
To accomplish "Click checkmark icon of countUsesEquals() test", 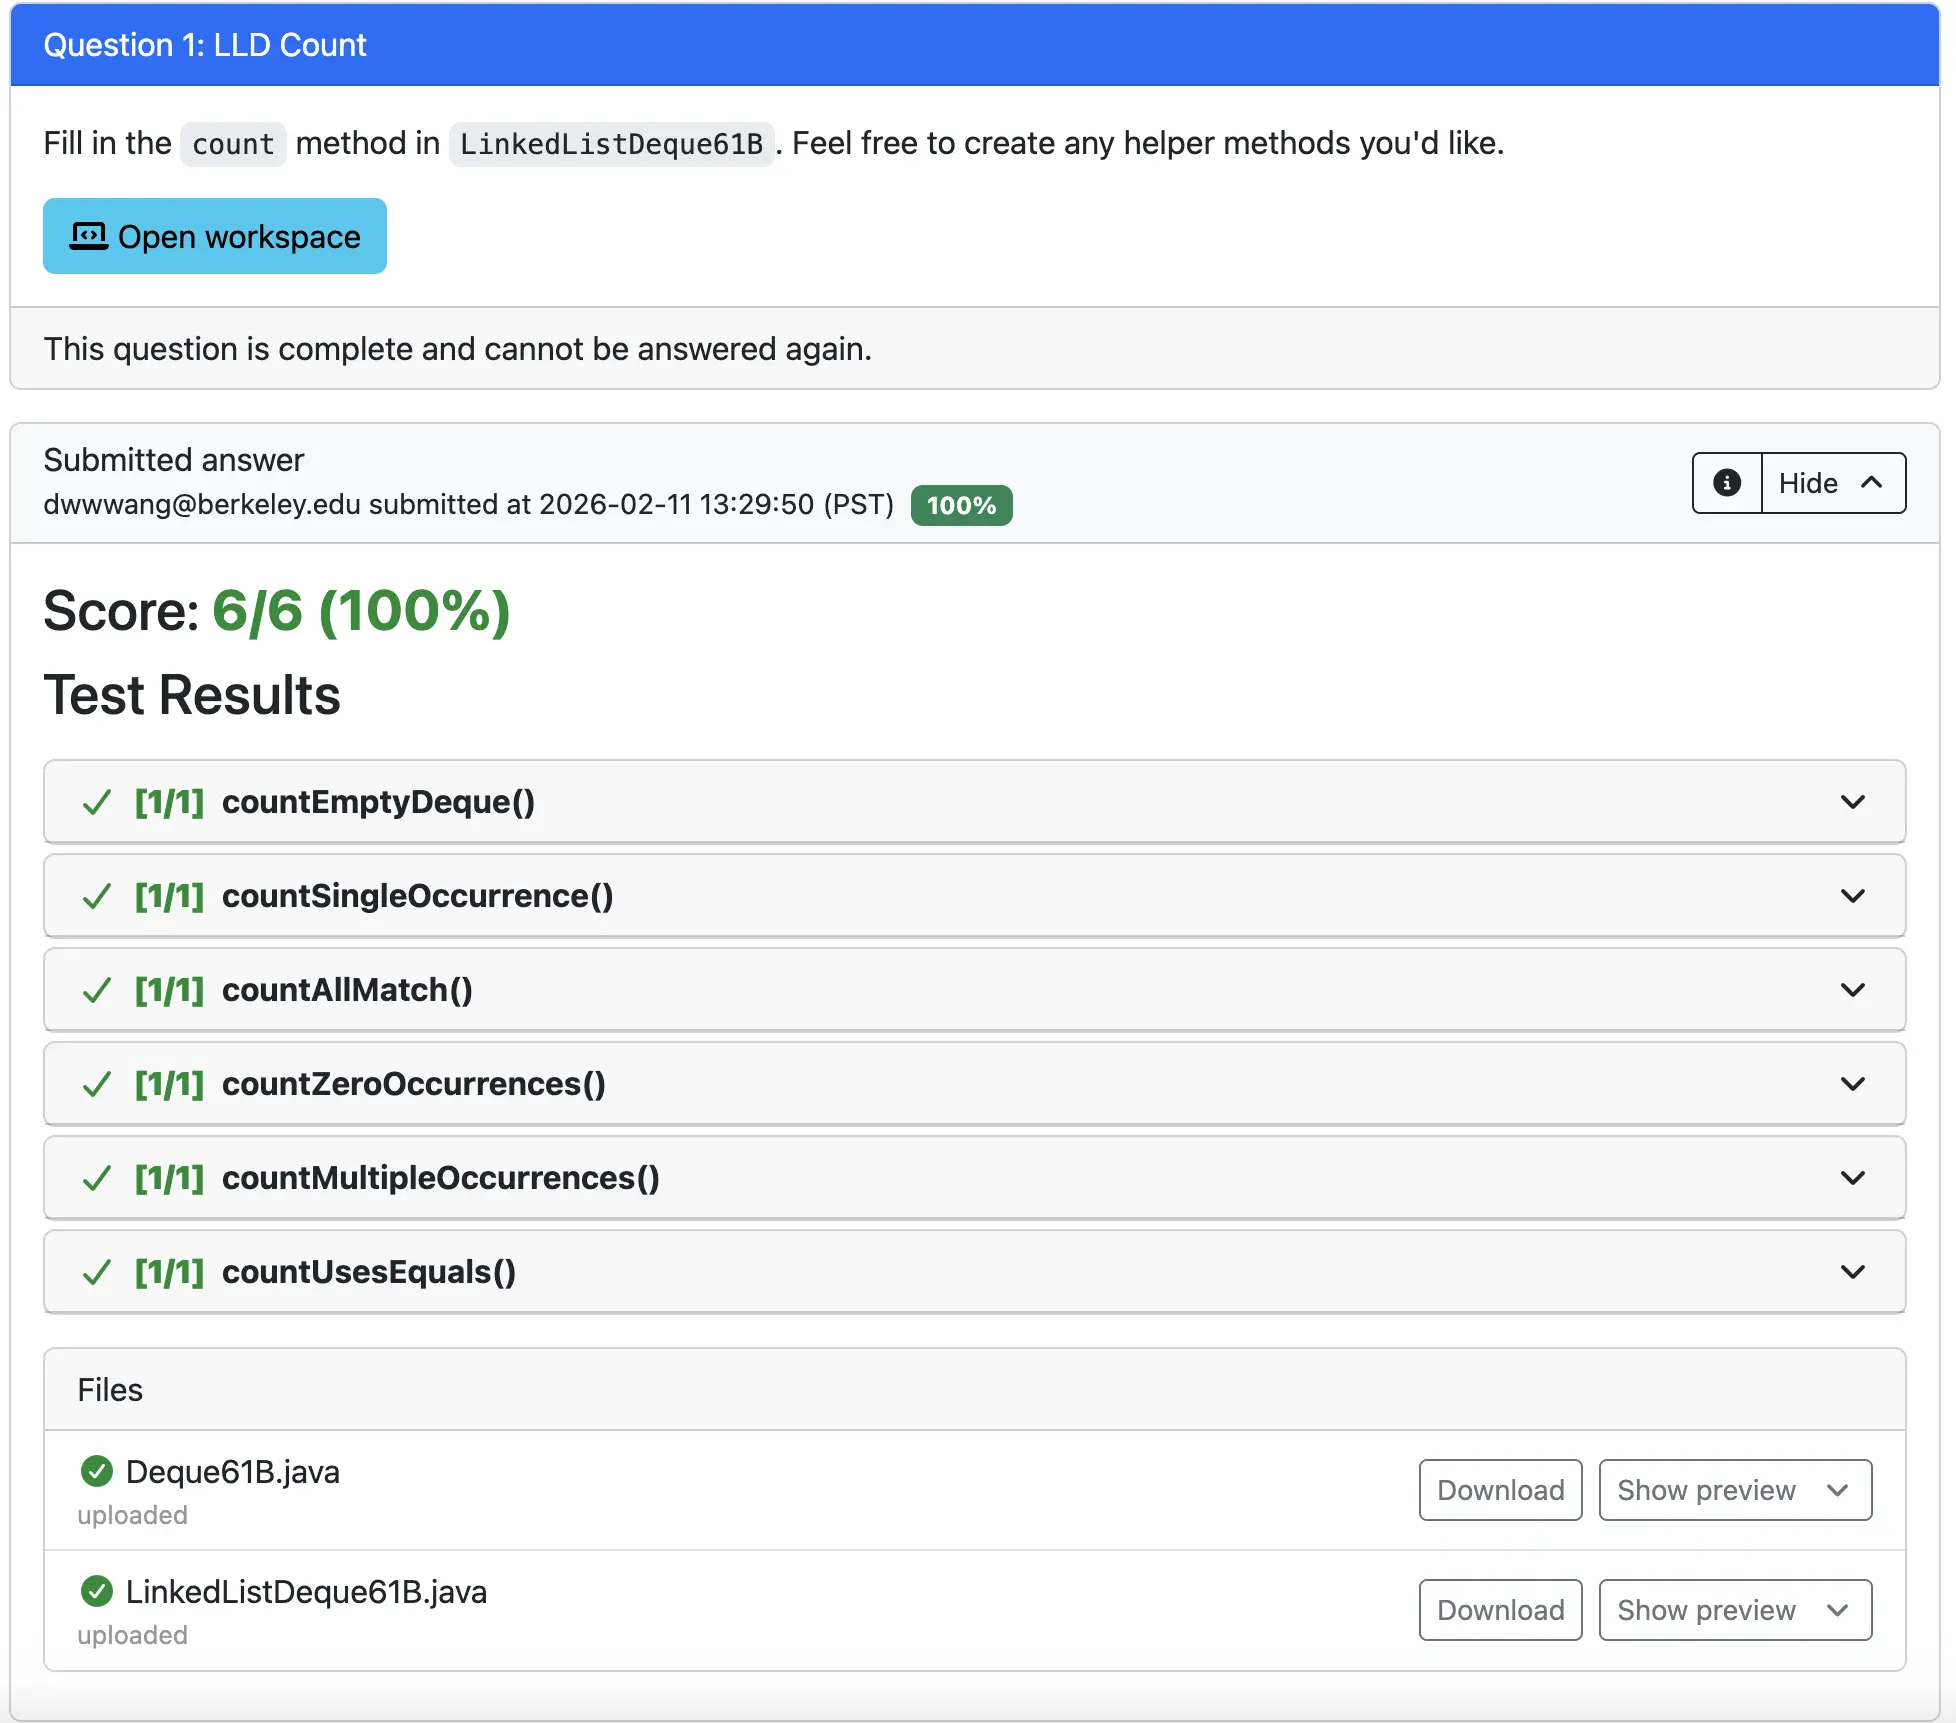I will [x=96, y=1272].
